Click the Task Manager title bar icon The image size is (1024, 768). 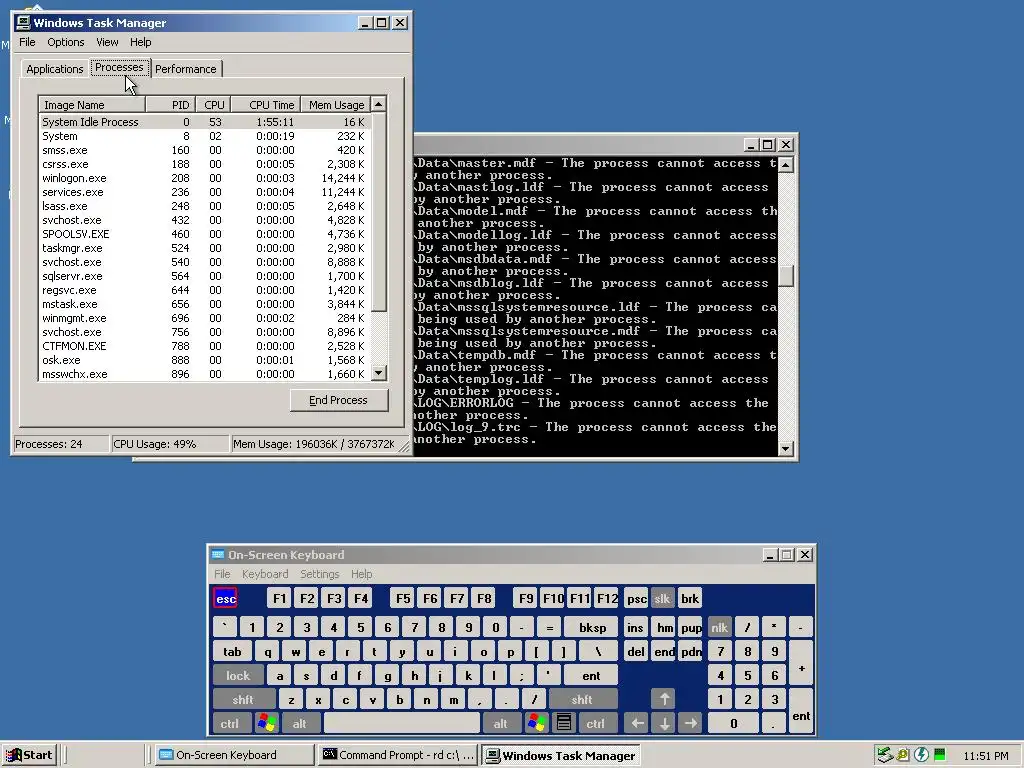click(x=24, y=22)
